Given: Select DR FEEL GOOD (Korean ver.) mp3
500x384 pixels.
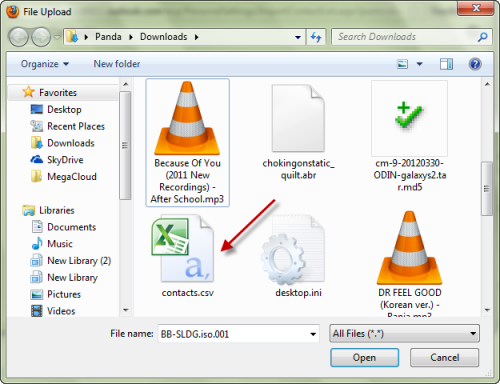Looking at the screenshot, I should pyautogui.click(x=409, y=263).
